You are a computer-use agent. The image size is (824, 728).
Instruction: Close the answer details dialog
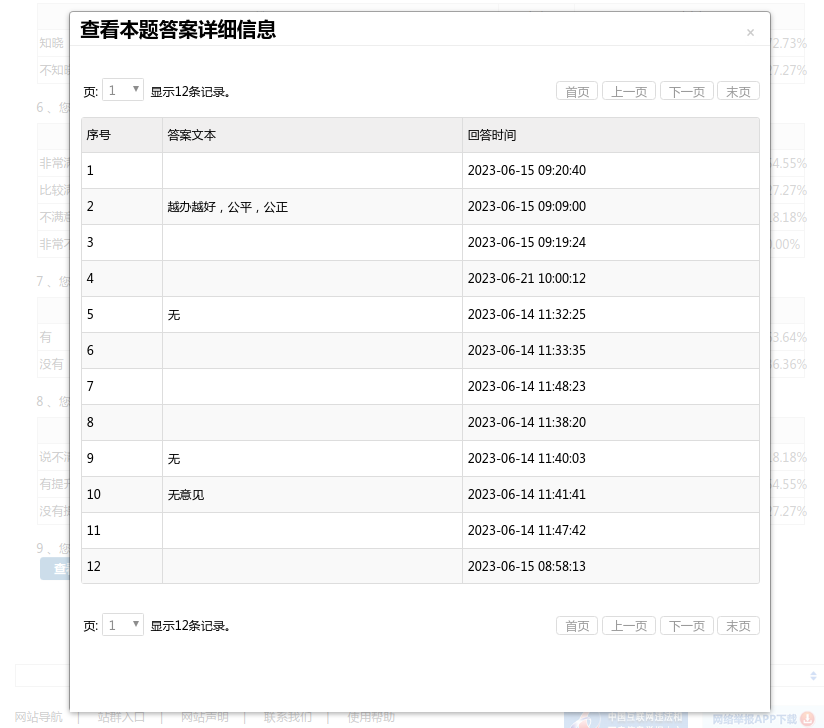(x=750, y=33)
